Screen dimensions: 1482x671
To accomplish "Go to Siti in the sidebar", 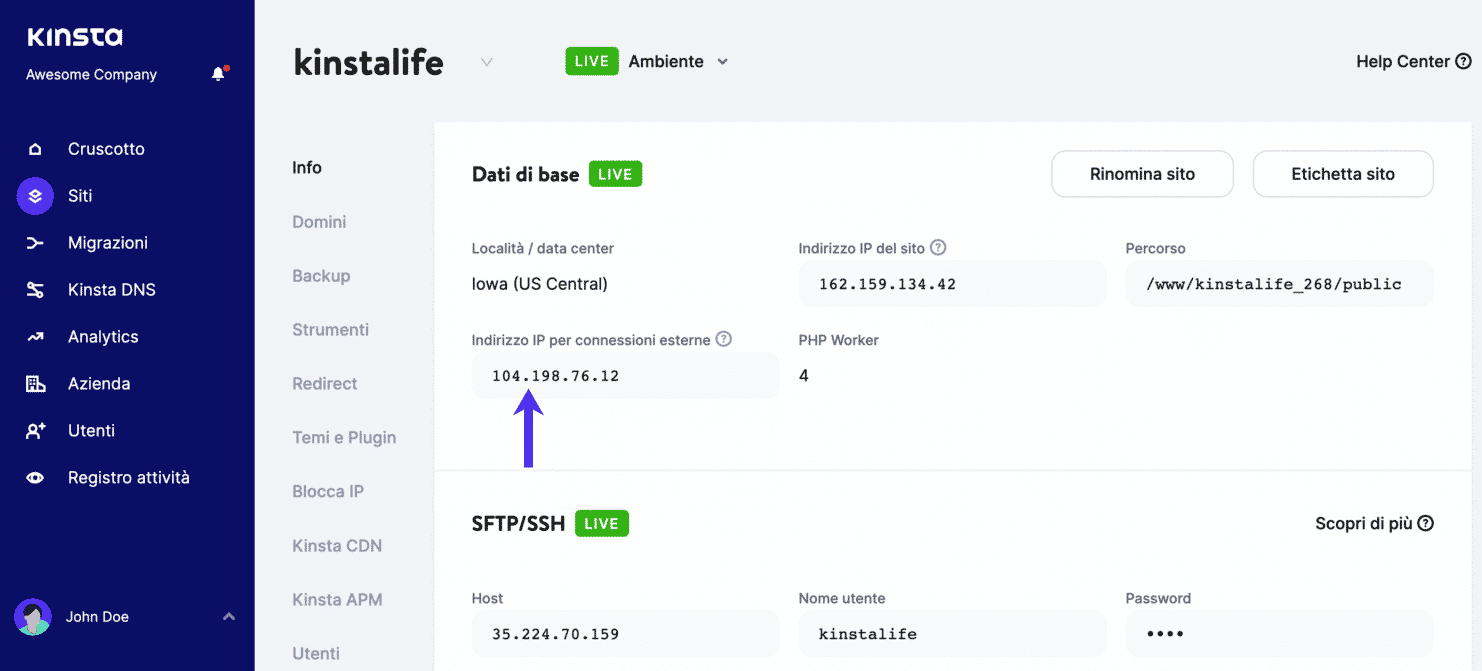I will click(80, 196).
